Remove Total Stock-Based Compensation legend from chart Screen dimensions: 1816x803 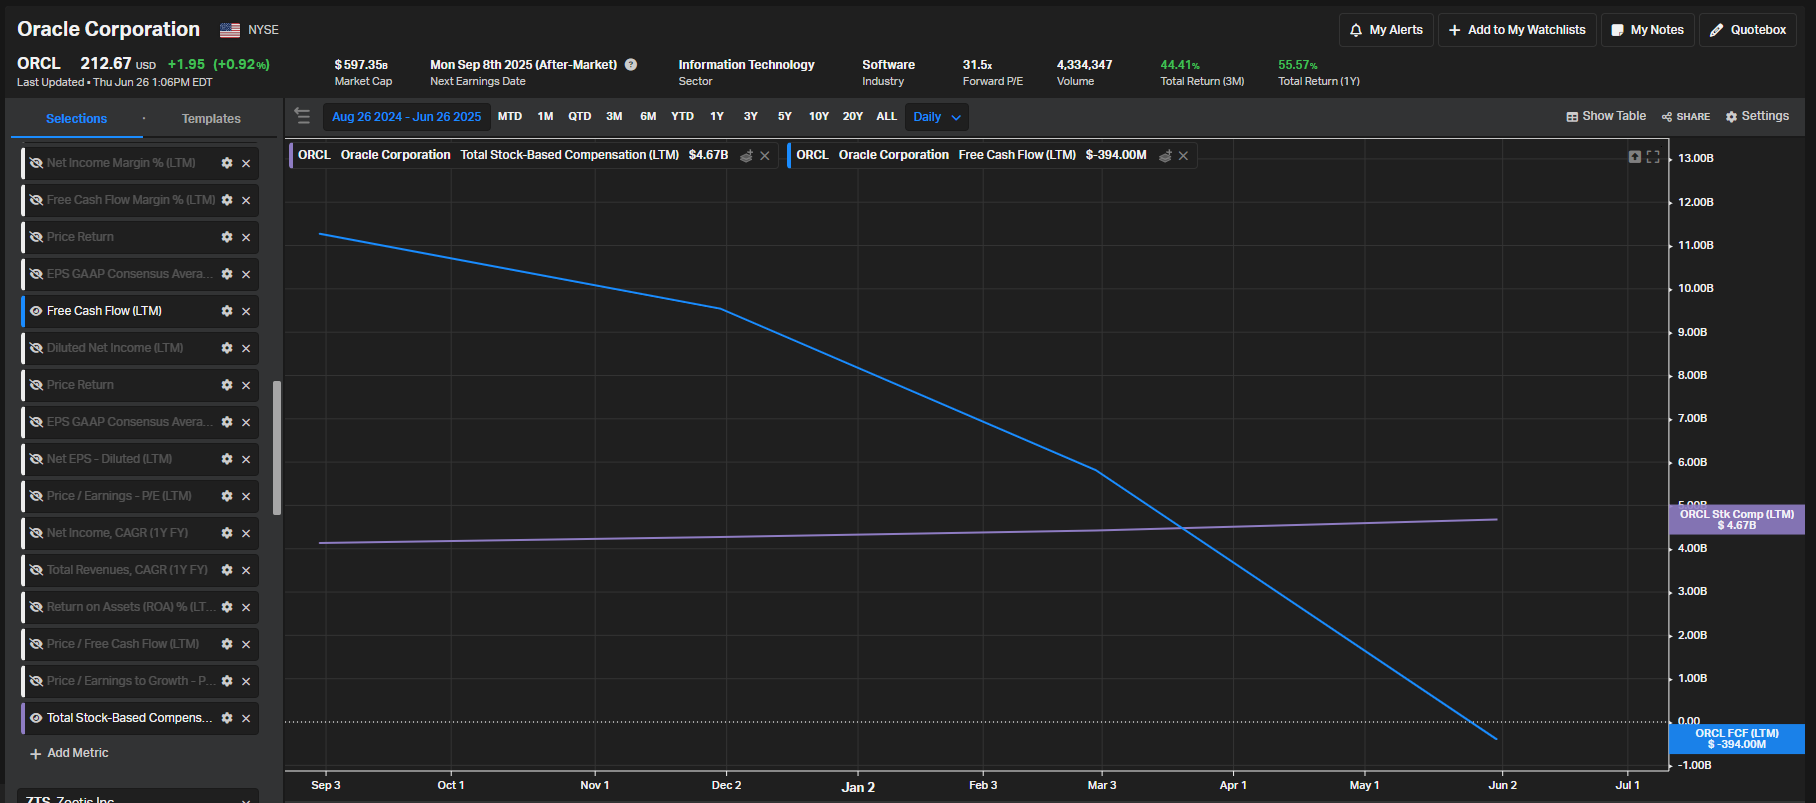(765, 155)
